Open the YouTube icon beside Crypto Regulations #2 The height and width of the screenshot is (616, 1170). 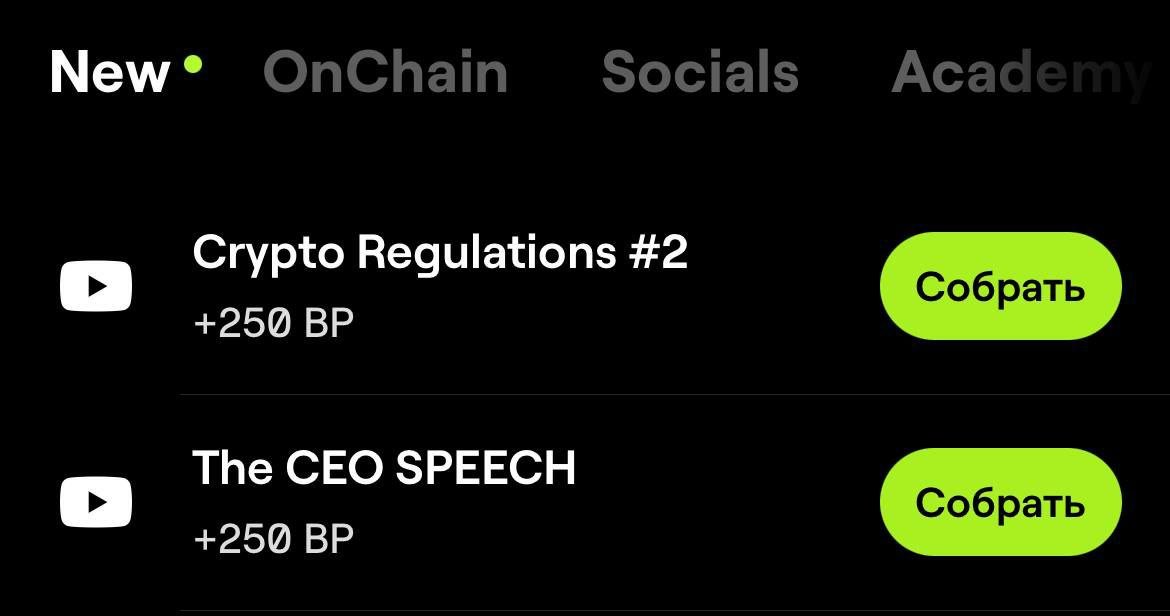pos(95,287)
